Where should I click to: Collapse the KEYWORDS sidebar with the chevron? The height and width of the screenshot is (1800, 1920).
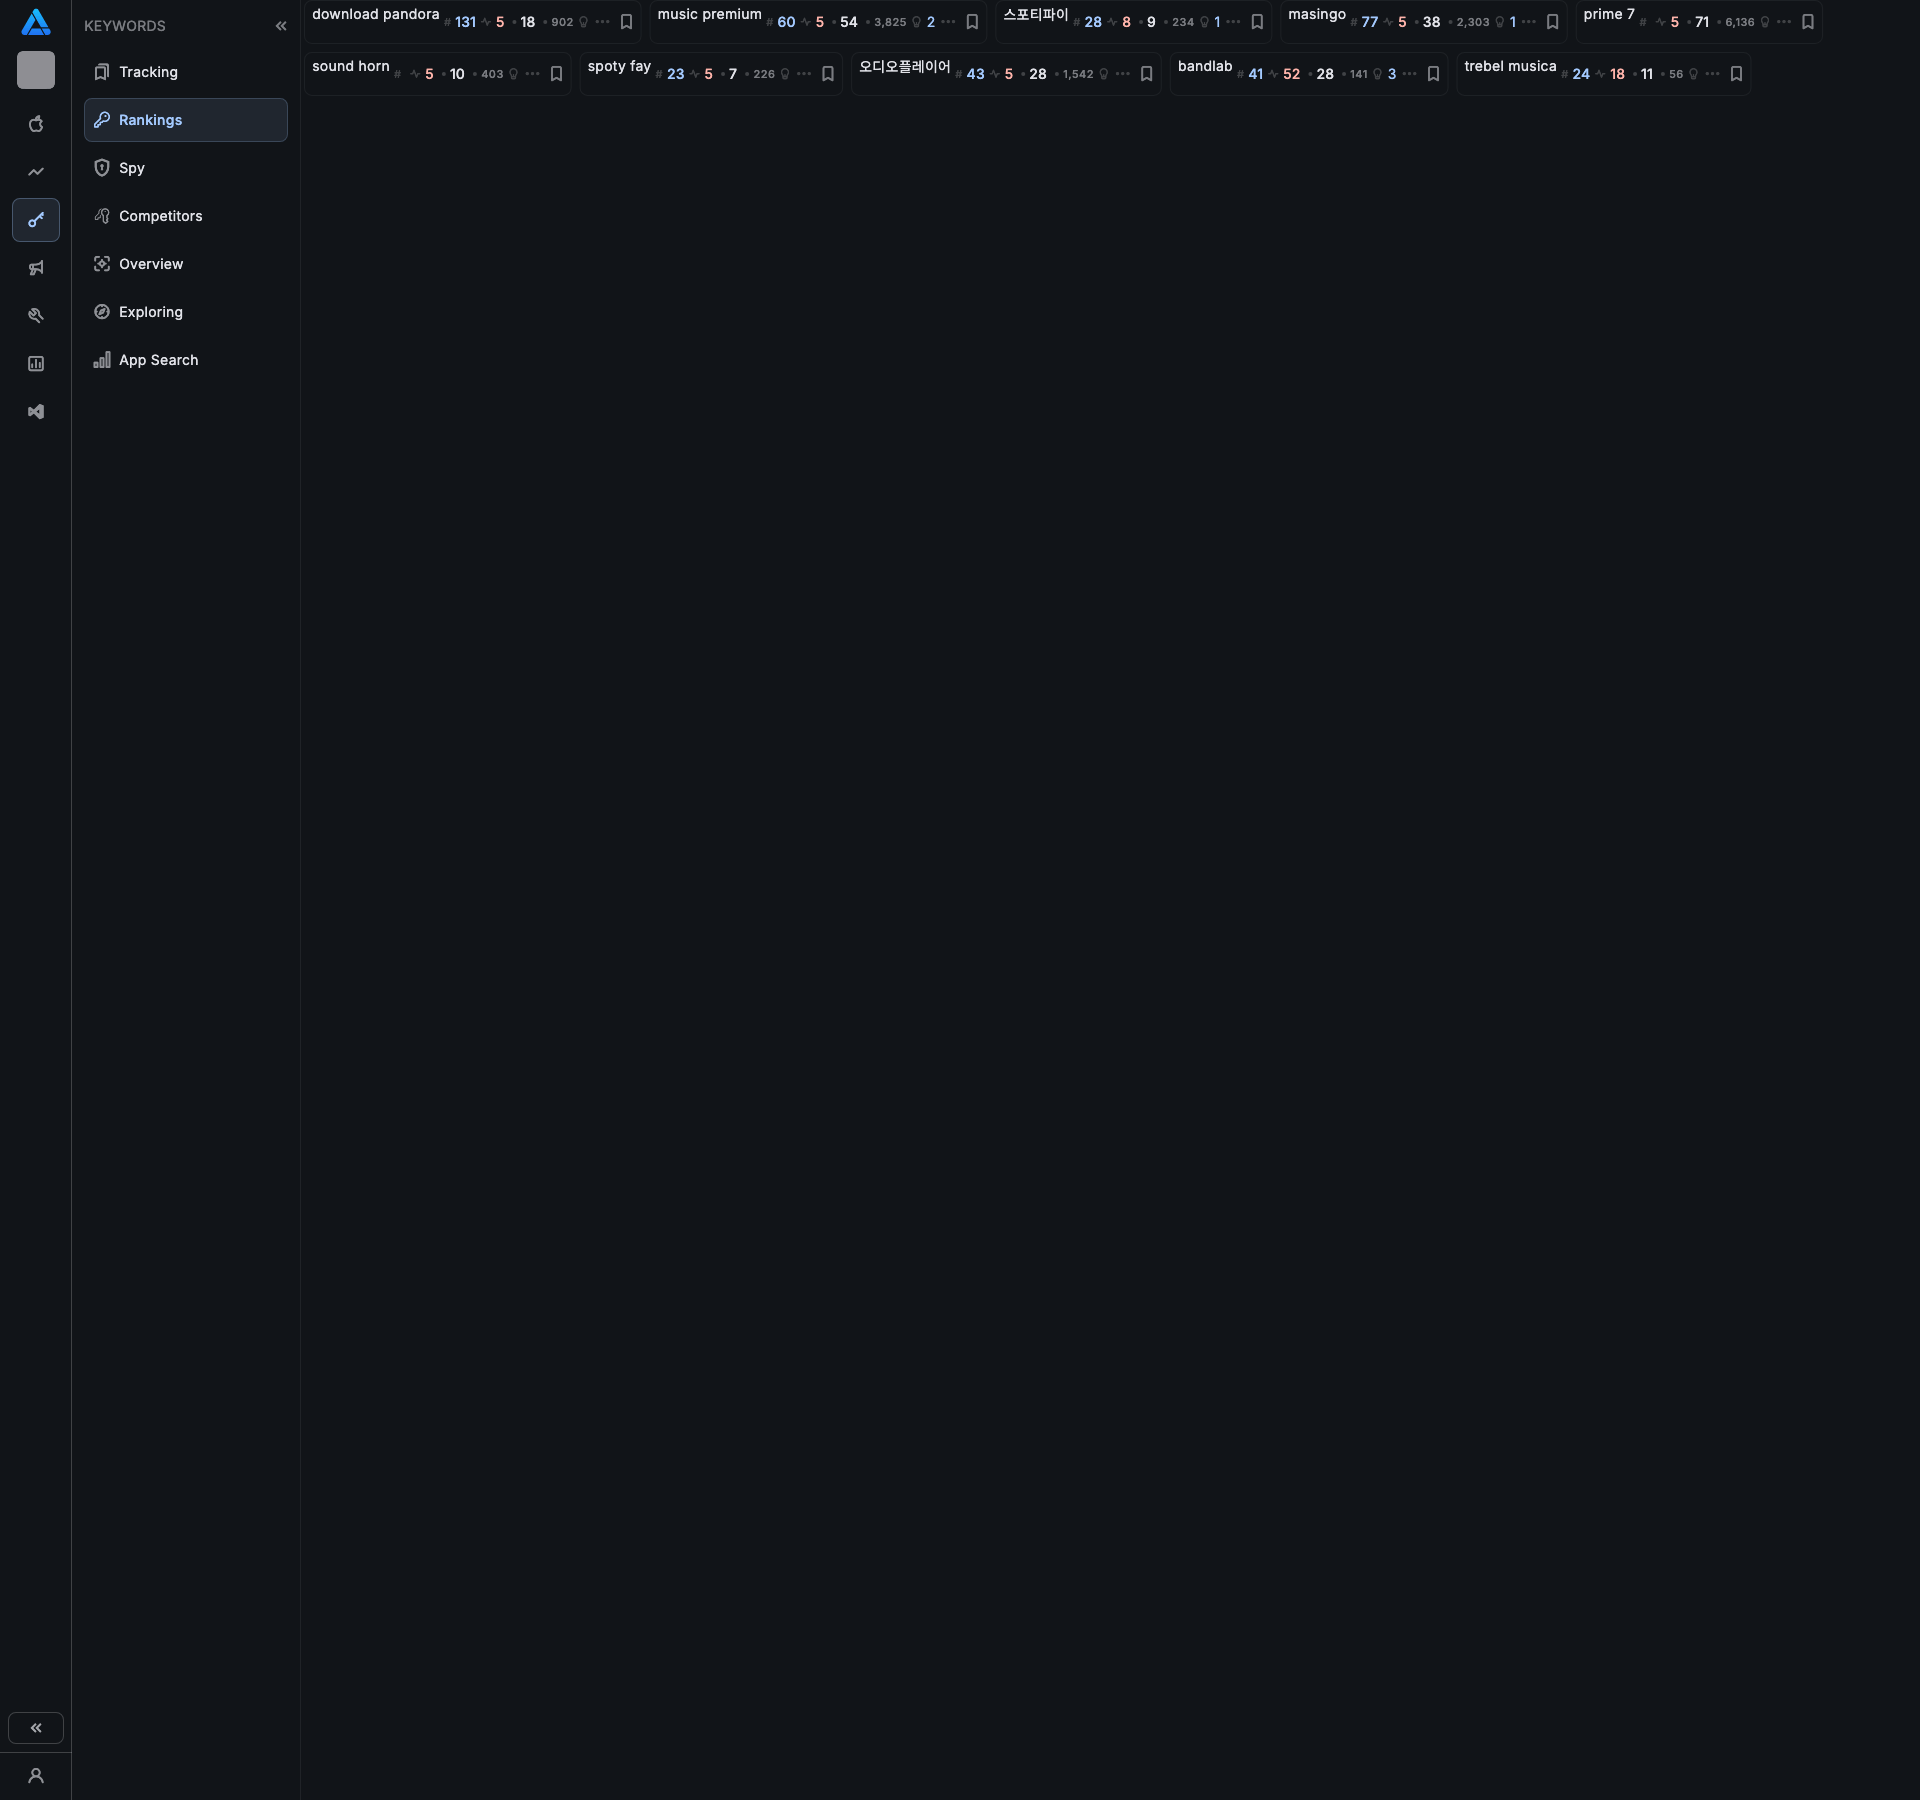tap(281, 26)
